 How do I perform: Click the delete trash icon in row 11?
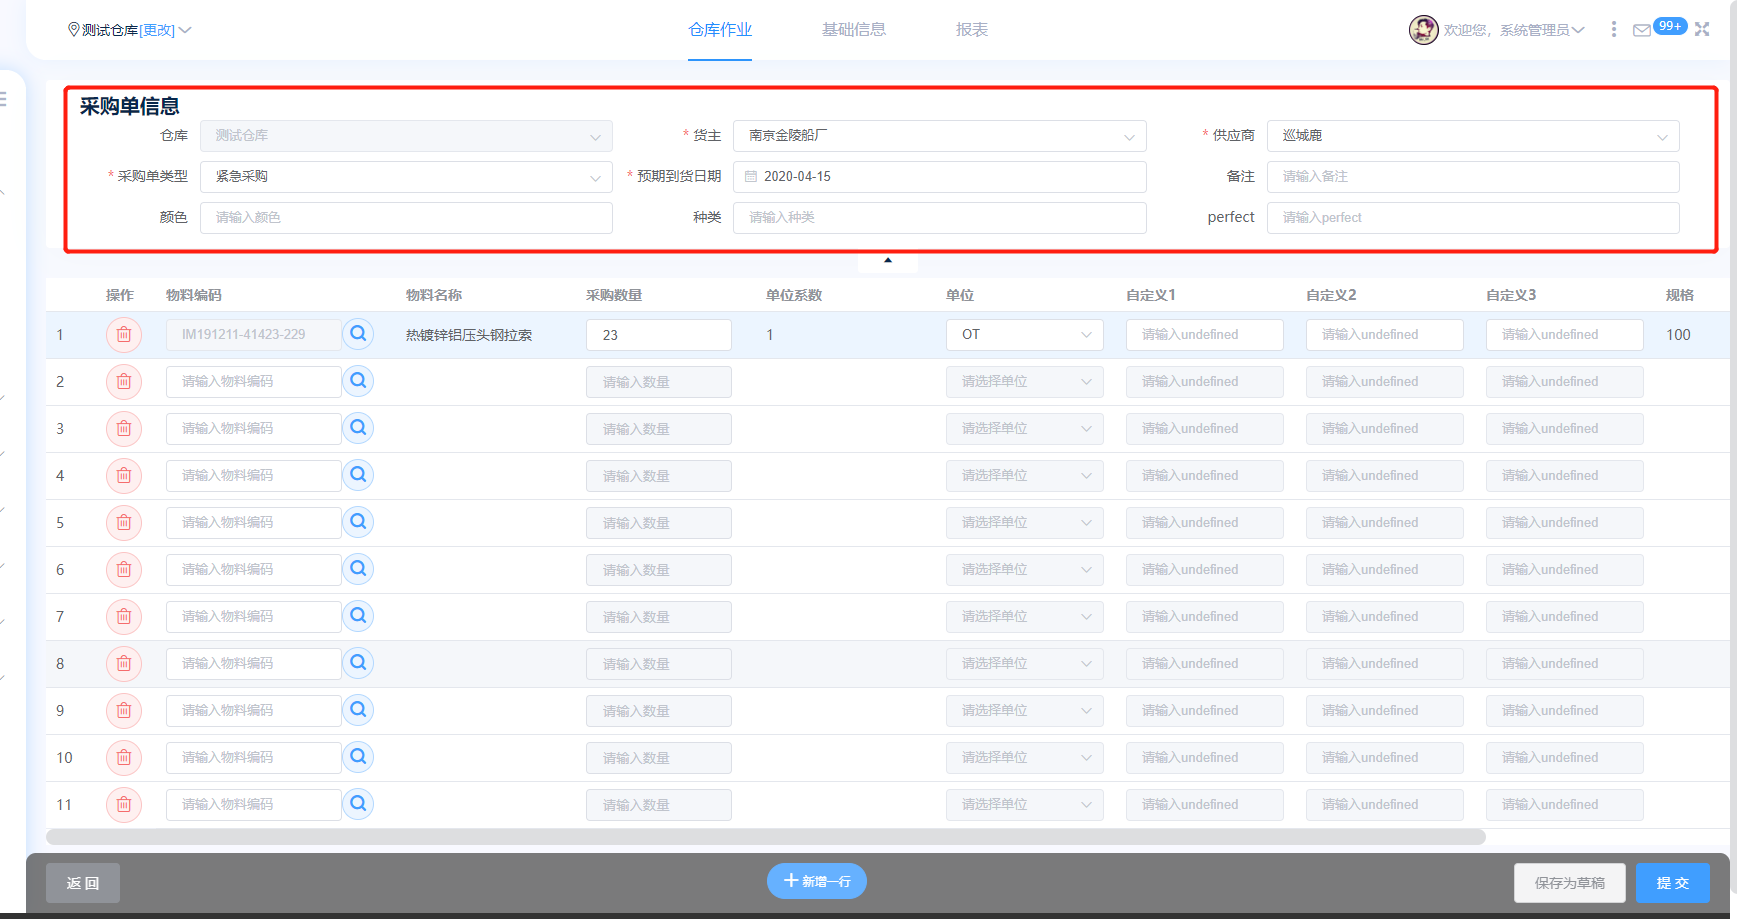click(x=124, y=805)
